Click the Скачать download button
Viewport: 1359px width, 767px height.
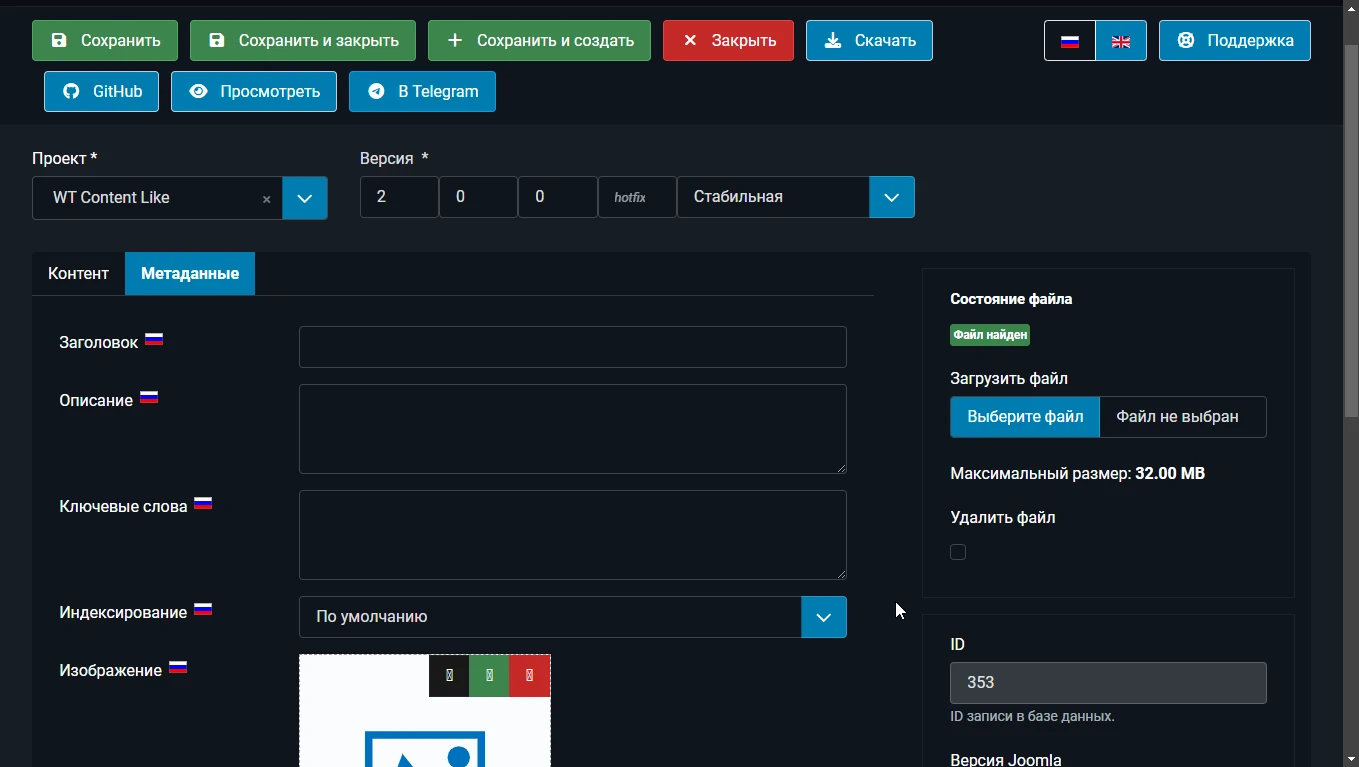[x=869, y=41]
